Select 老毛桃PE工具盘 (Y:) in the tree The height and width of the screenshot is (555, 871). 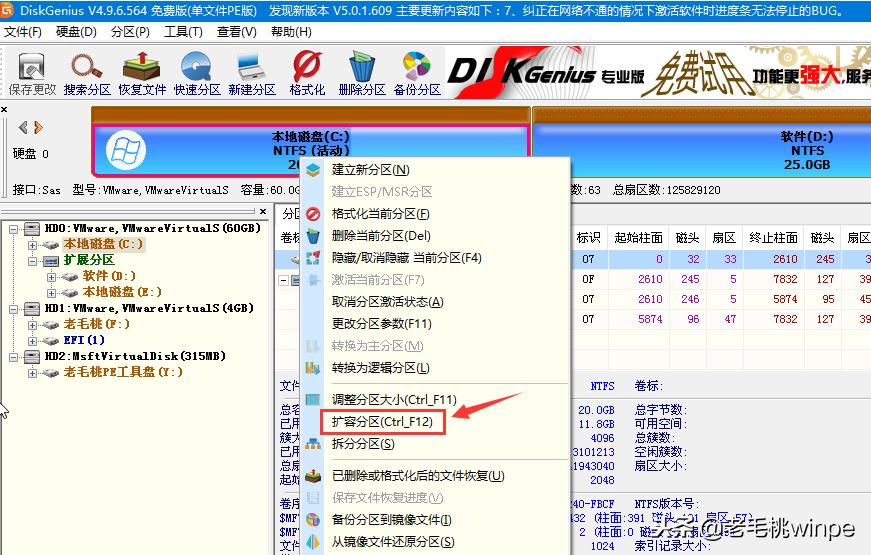[123, 372]
